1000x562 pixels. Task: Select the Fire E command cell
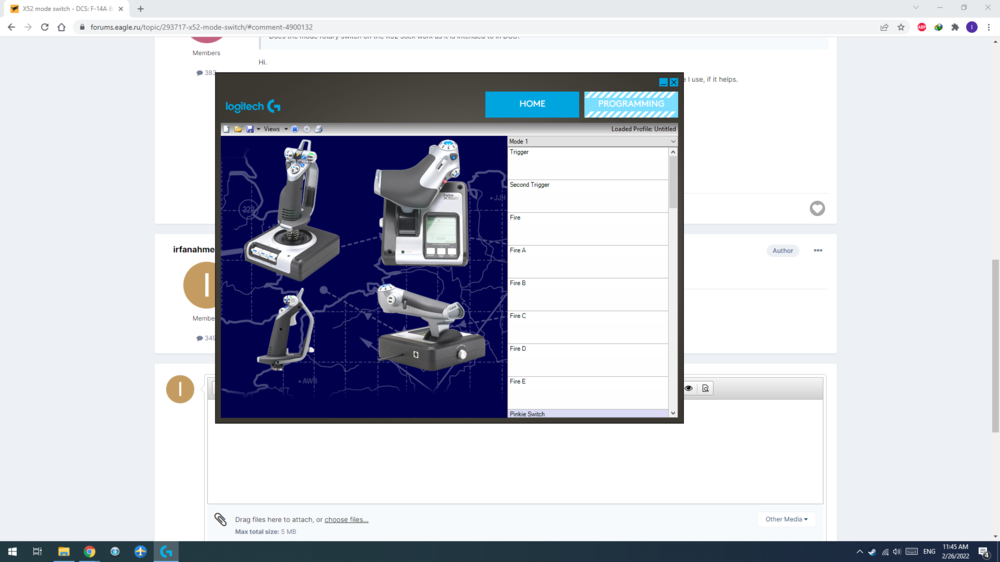point(587,393)
